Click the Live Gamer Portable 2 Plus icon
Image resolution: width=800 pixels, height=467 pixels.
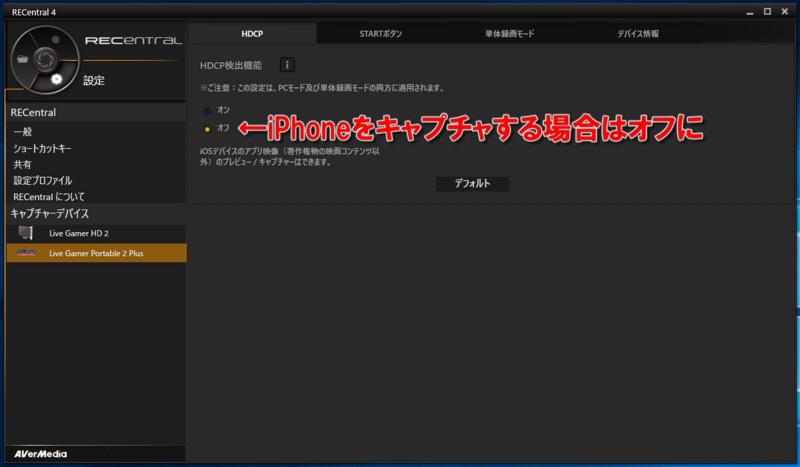pos(26,253)
